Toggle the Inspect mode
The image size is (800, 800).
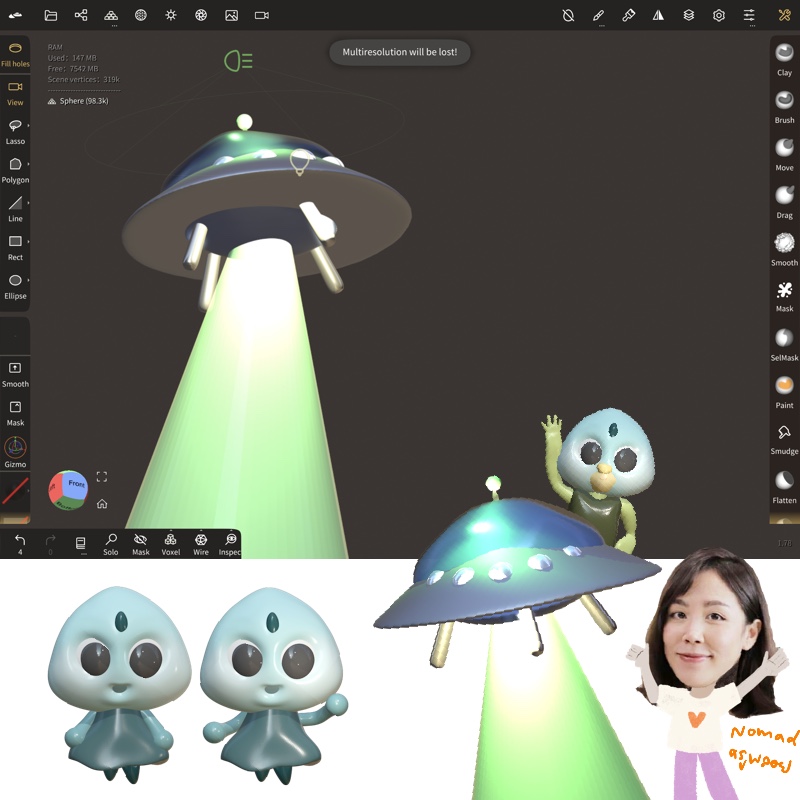230,544
